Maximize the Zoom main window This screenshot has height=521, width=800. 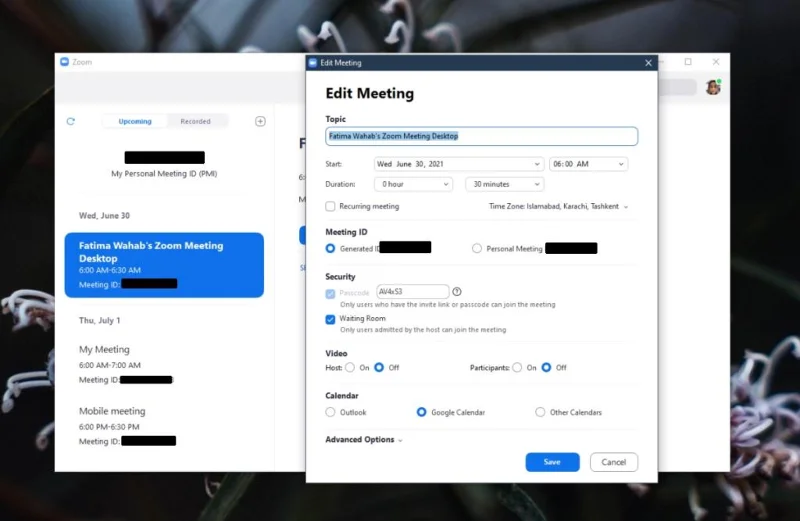pos(688,62)
